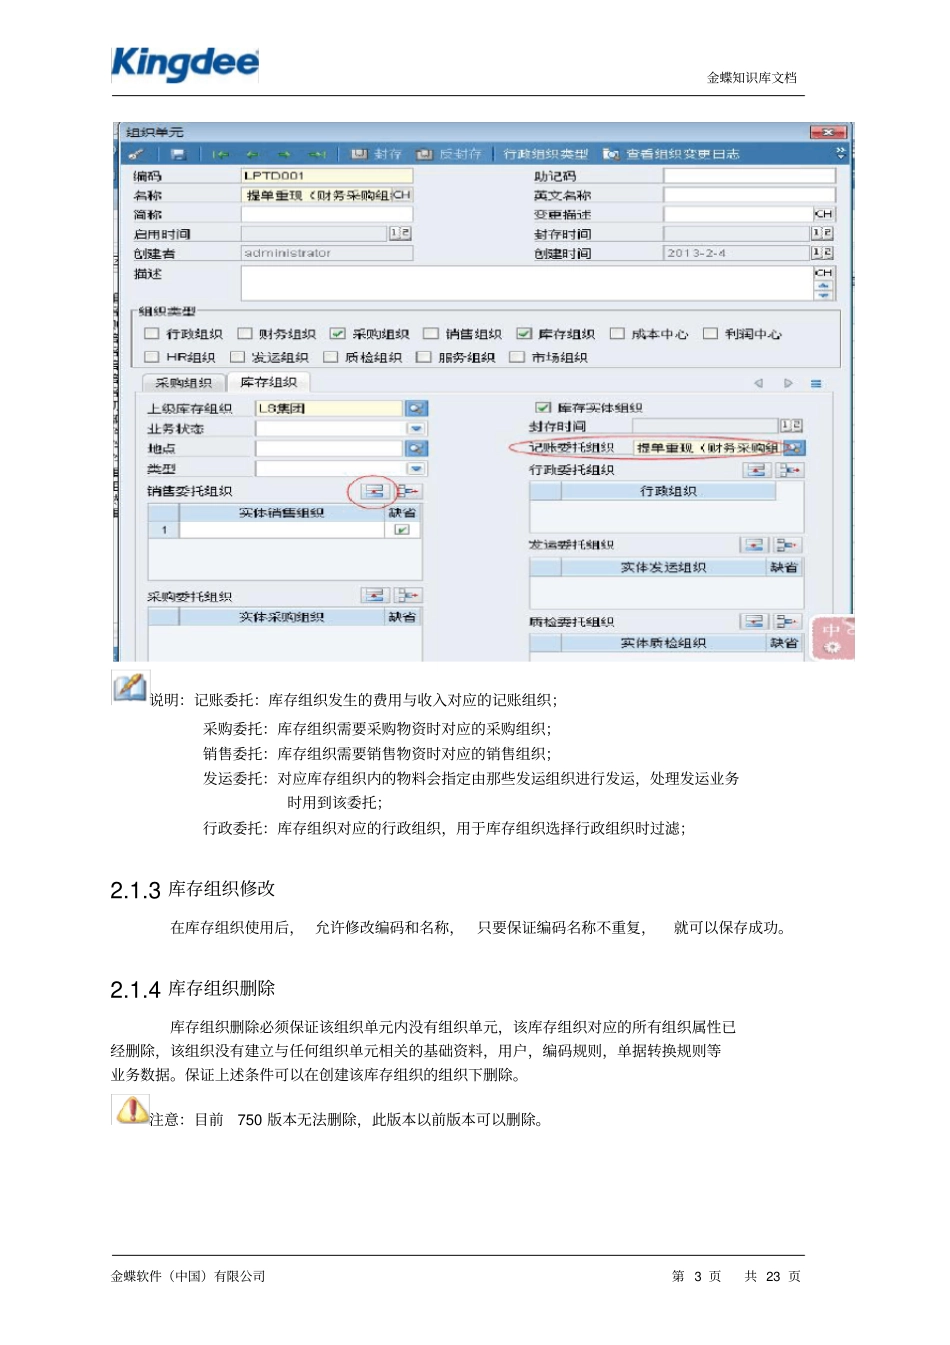The height and width of the screenshot is (1345, 950).
Task: Add row under 销售委托组织
Action: [375, 491]
